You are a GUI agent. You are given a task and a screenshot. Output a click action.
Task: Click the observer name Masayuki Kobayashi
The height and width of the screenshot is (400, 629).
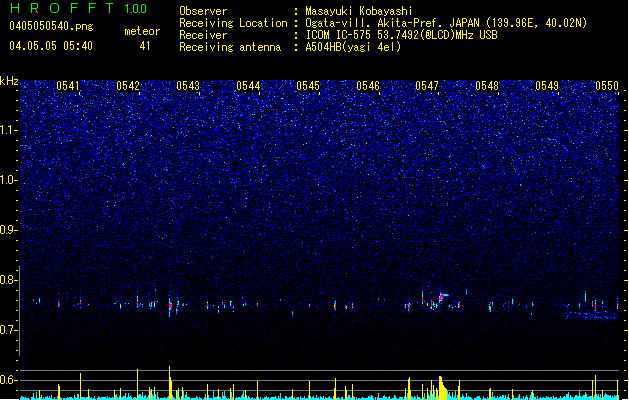[358, 11]
